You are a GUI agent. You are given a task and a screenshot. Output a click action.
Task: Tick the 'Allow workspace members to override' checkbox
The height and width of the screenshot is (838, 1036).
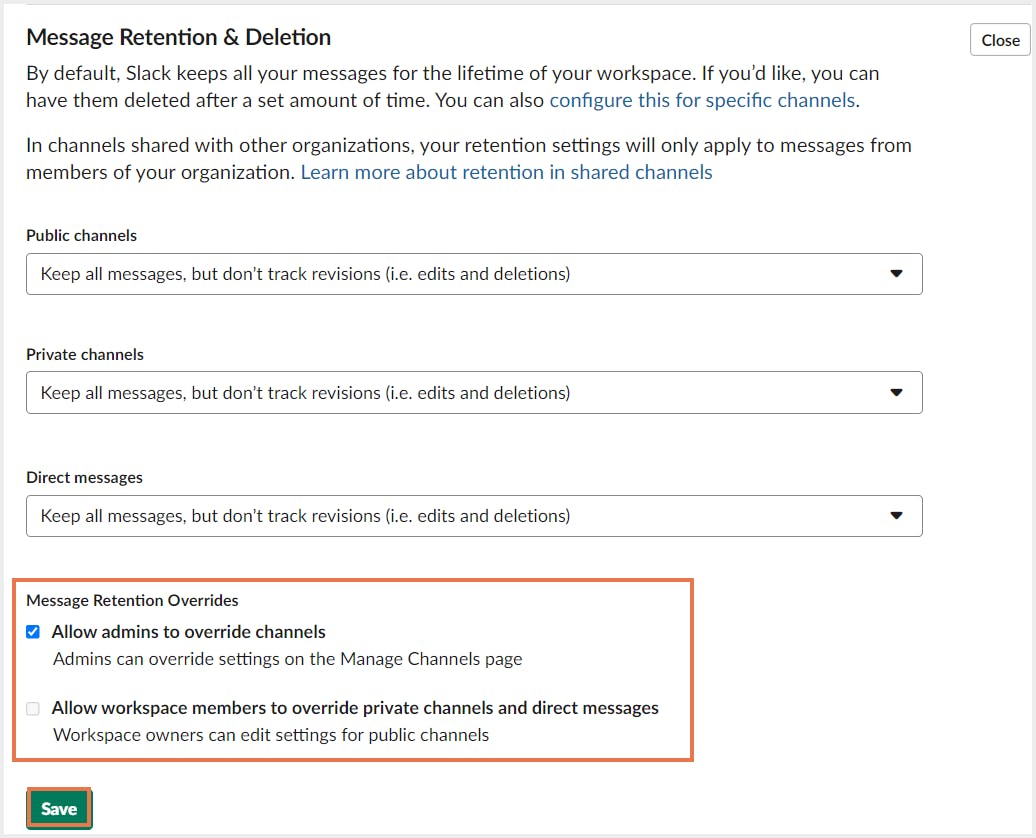[33, 709]
